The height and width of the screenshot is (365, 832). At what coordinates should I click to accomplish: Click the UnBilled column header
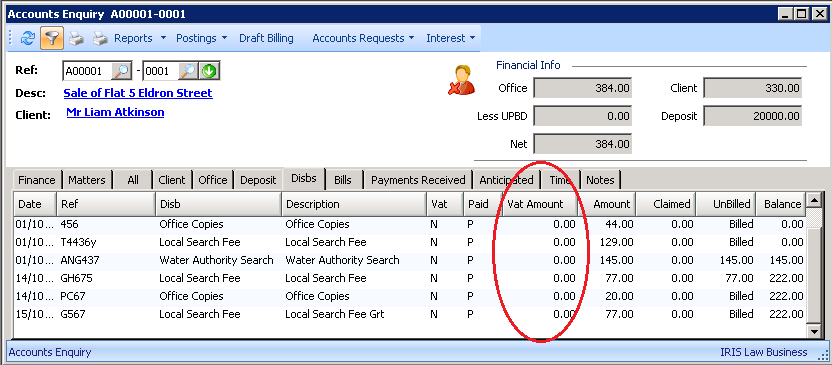(727, 204)
